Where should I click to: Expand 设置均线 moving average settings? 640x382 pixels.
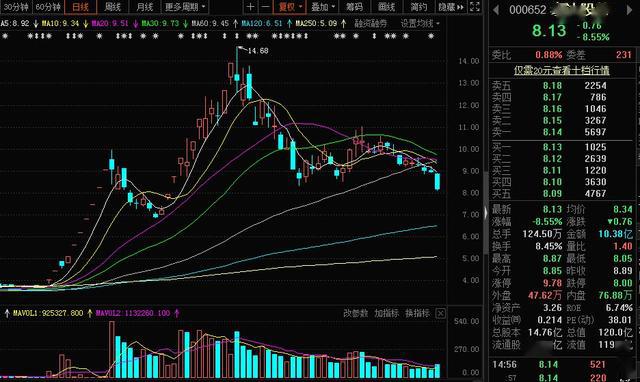click(x=420, y=24)
